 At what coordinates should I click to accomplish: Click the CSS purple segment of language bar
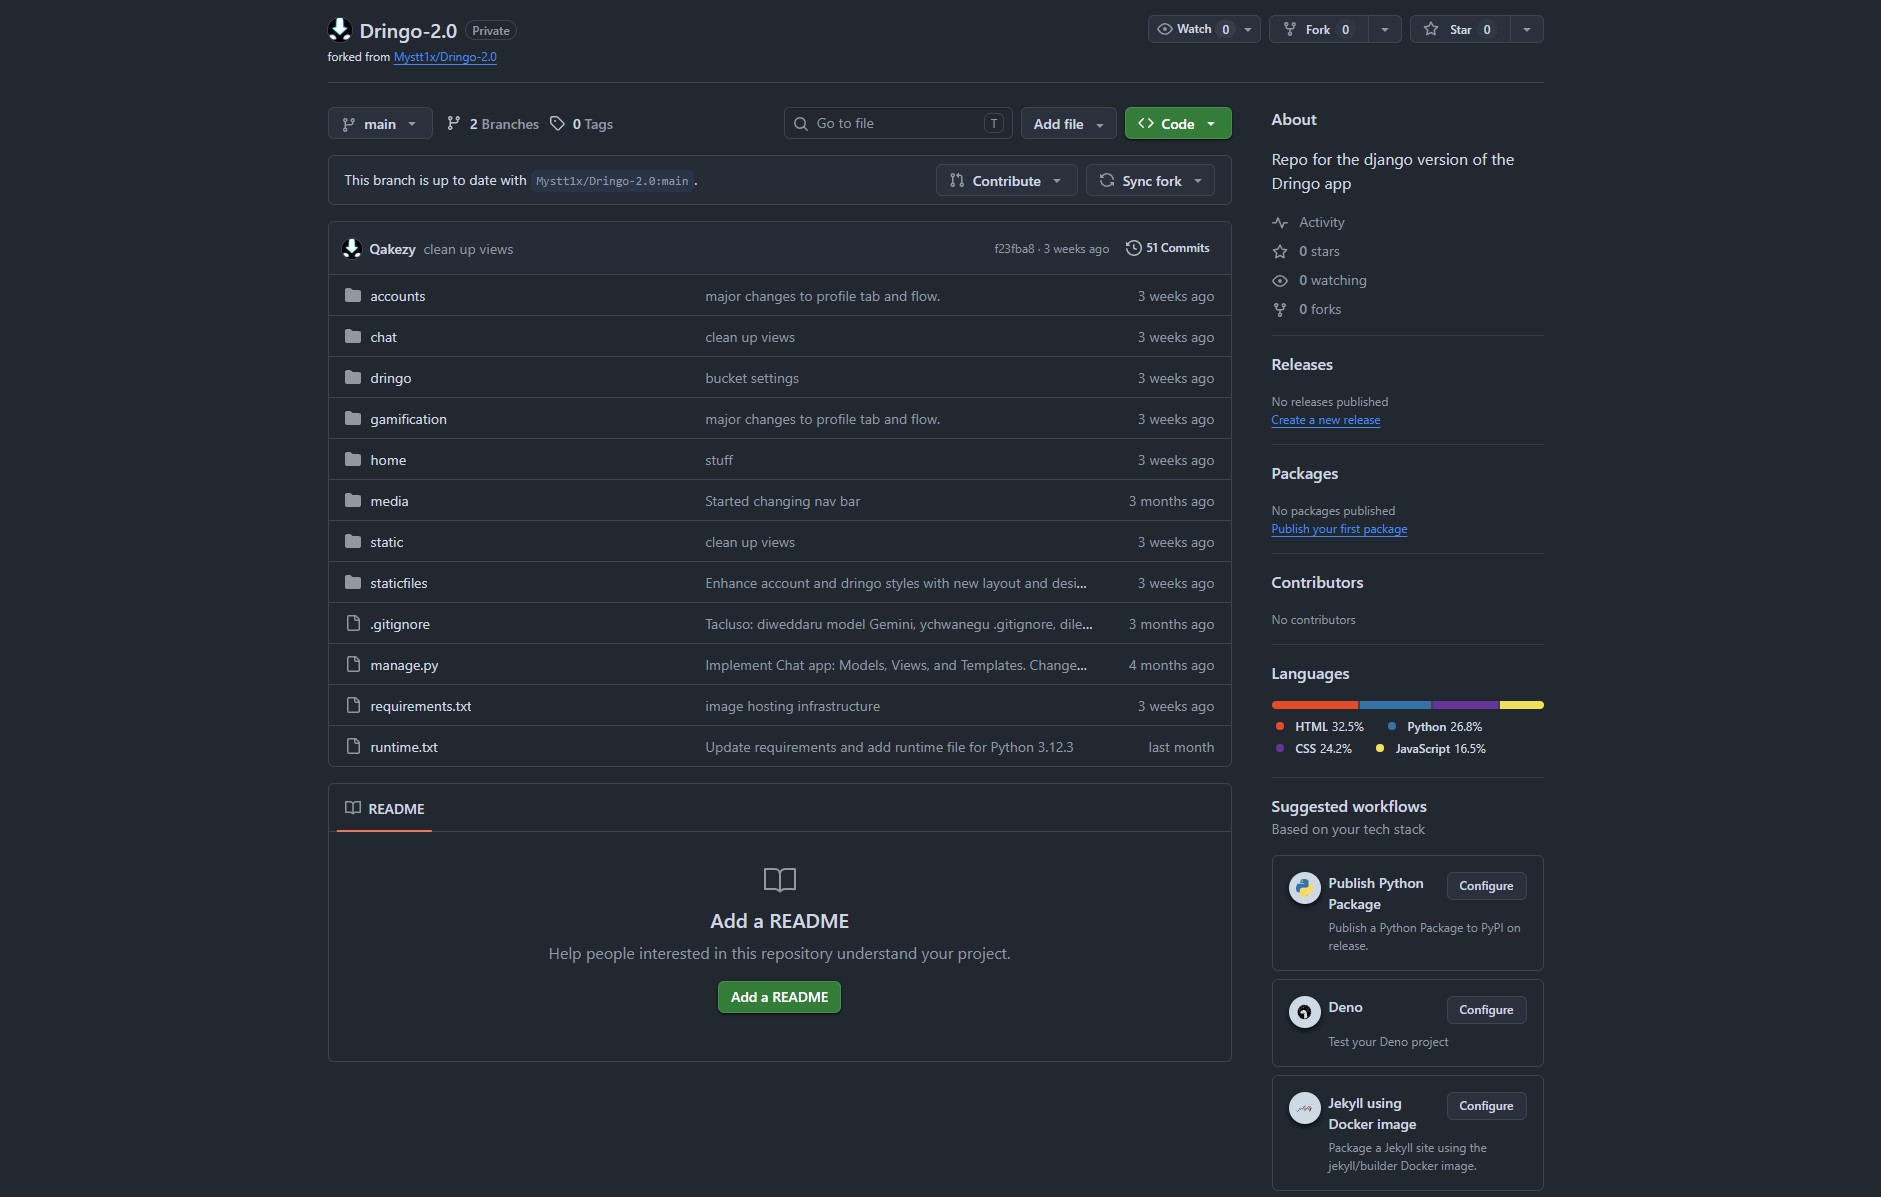tap(1465, 705)
